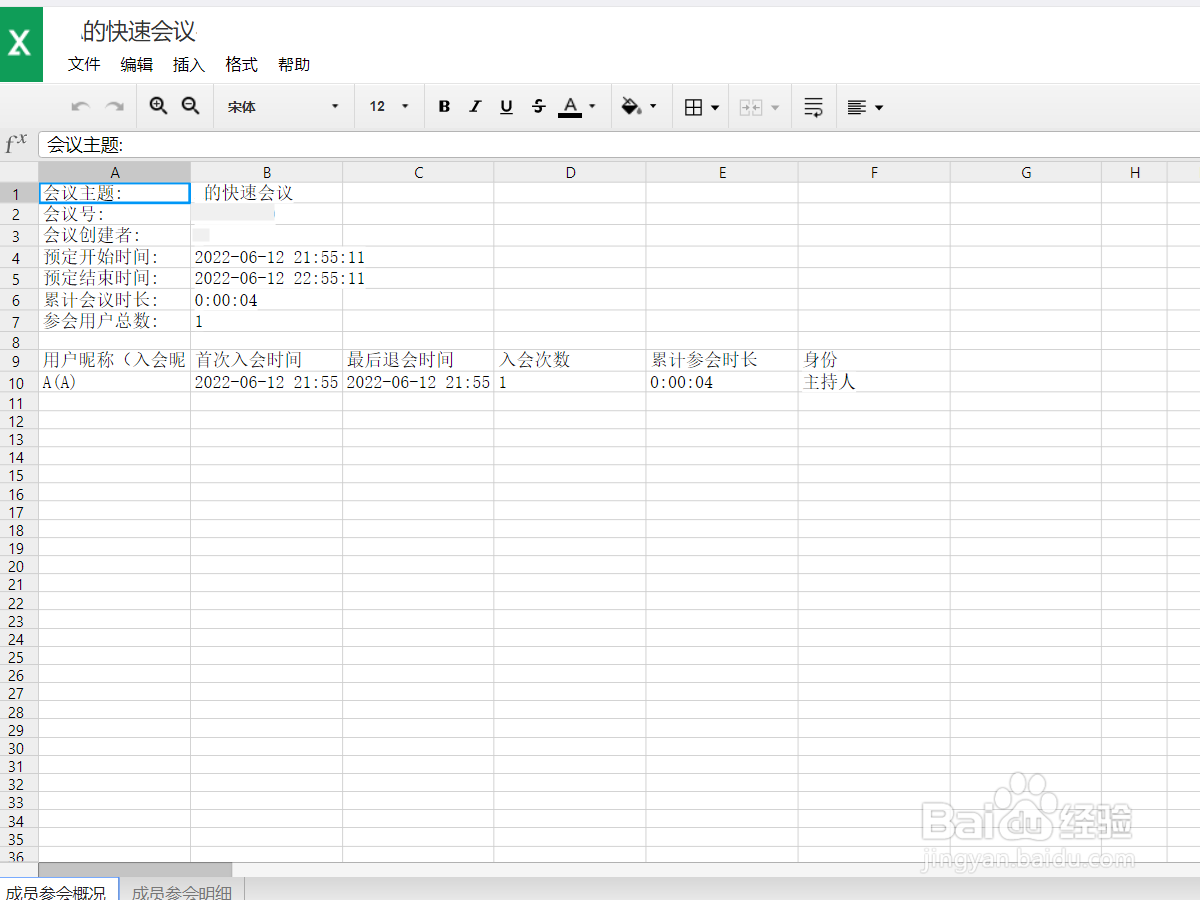Viewport: 1200px width, 900px height.
Task: Click the green Excel app logo
Action: [21, 43]
